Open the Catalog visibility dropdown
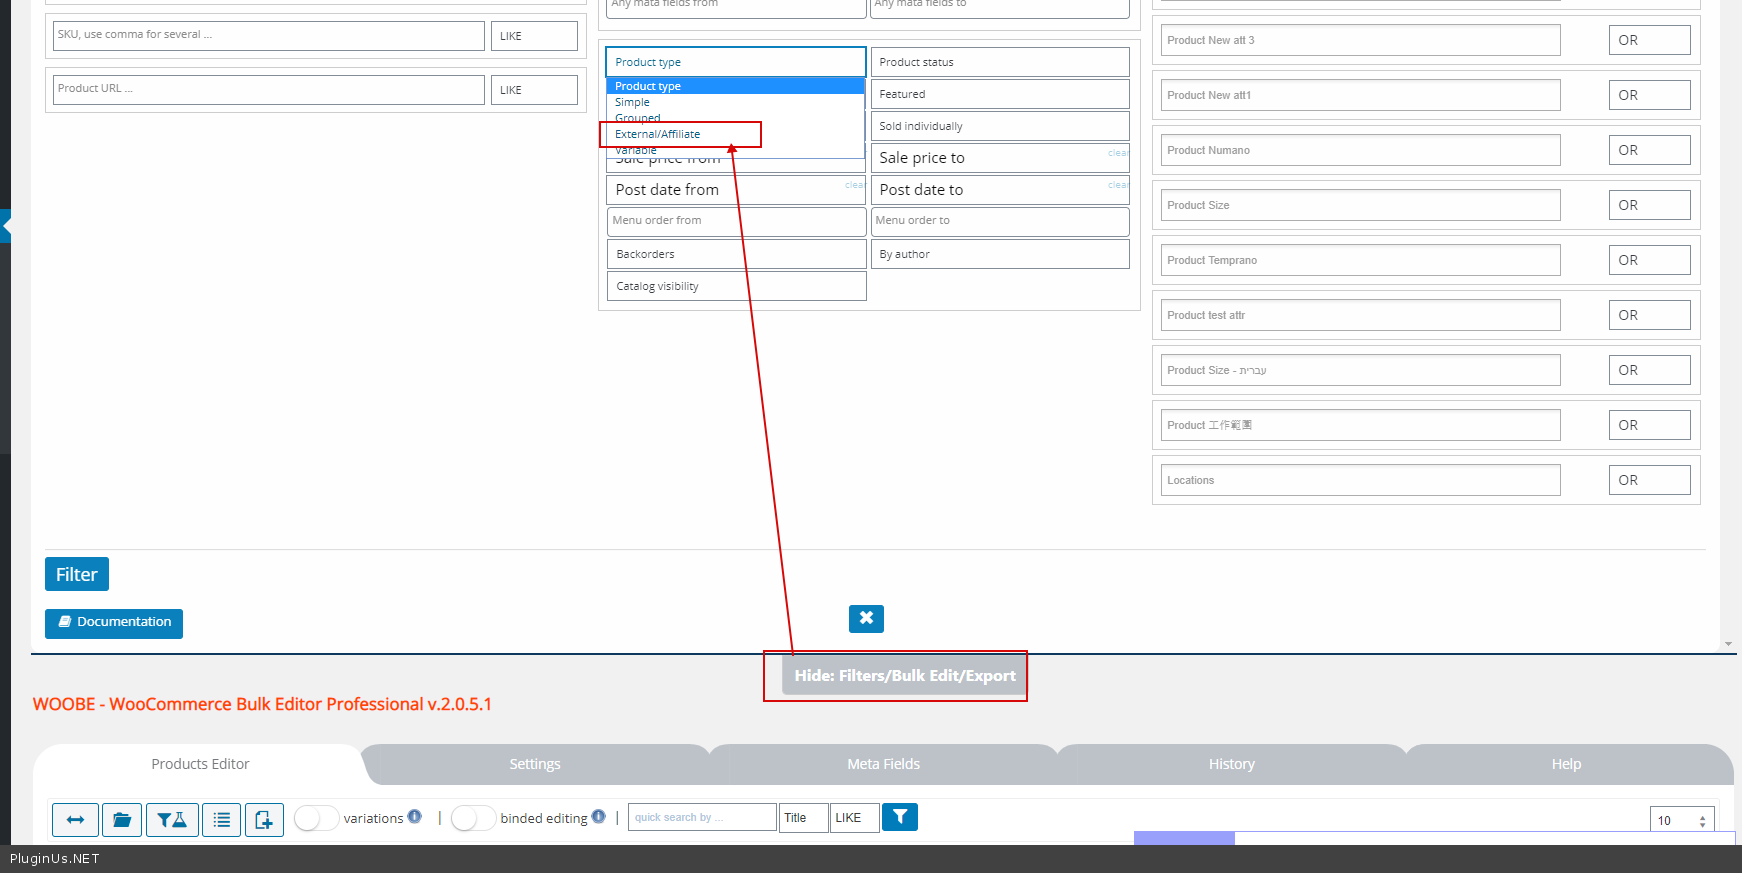This screenshot has height=873, width=1742. tap(736, 286)
